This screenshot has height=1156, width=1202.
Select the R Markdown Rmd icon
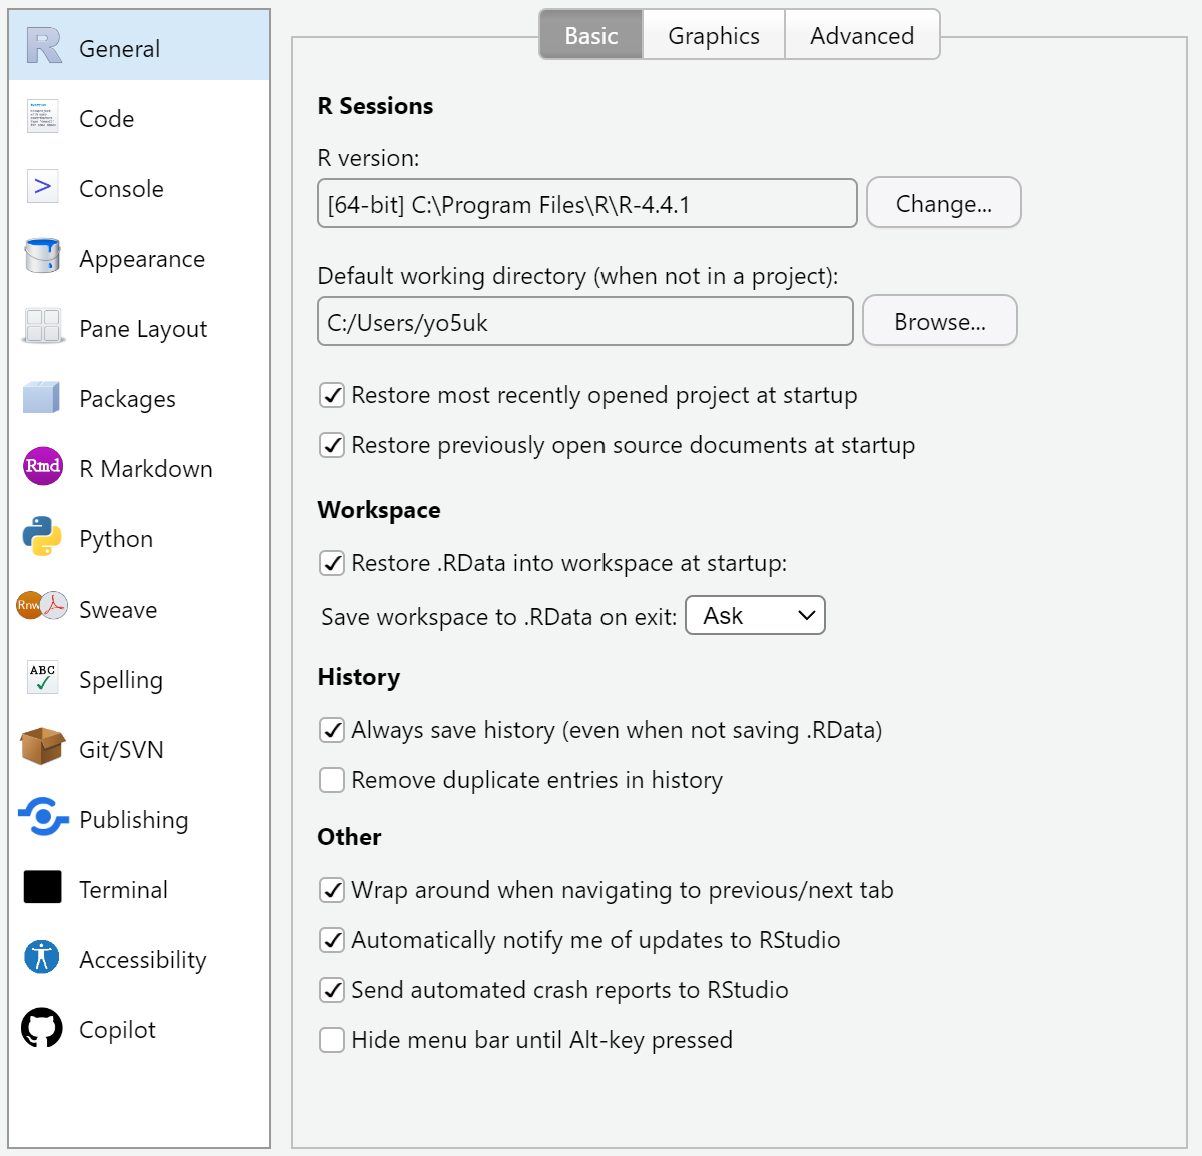tap(42, 466)
